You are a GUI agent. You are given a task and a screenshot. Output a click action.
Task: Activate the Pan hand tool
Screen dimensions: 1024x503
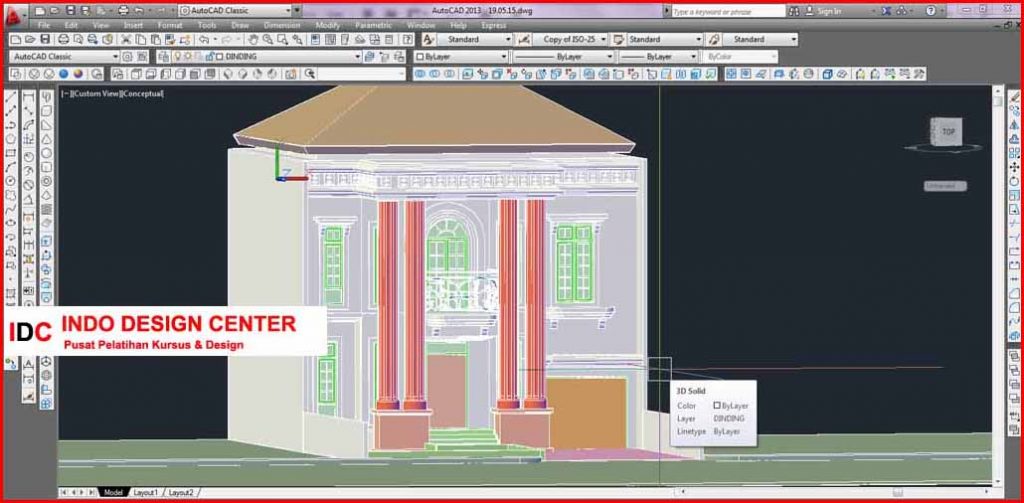coord(253,39)
